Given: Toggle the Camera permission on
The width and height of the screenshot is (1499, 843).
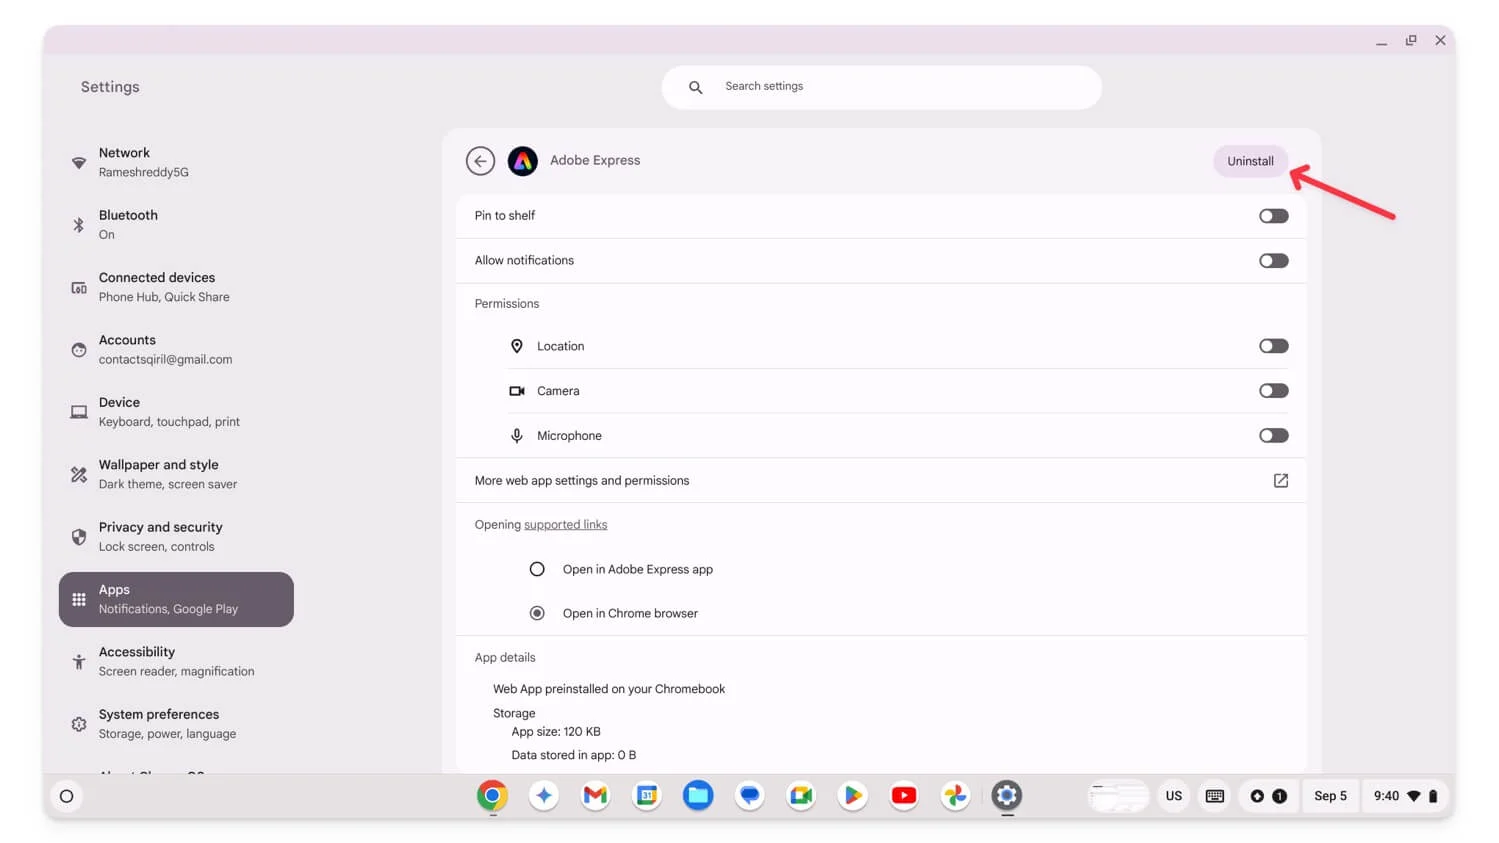Looking at the screenshot, I should (x=1273, y=391).
